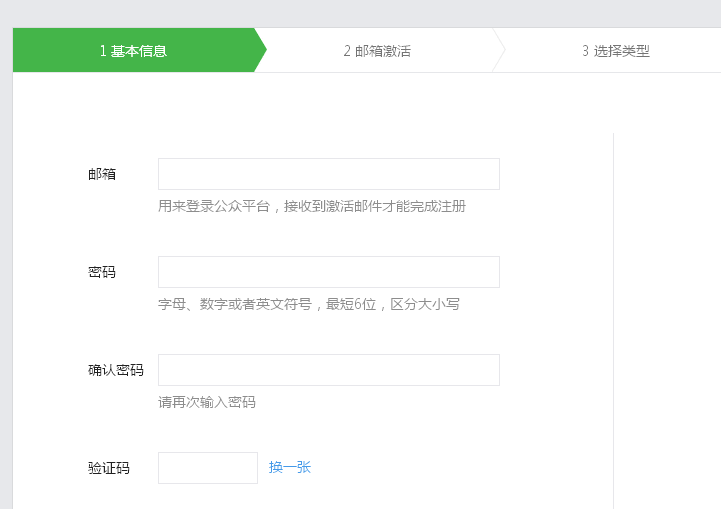Screen dimensions: 721x509
Task: Click the vertical divider right of the form
Action: point(613,300)
